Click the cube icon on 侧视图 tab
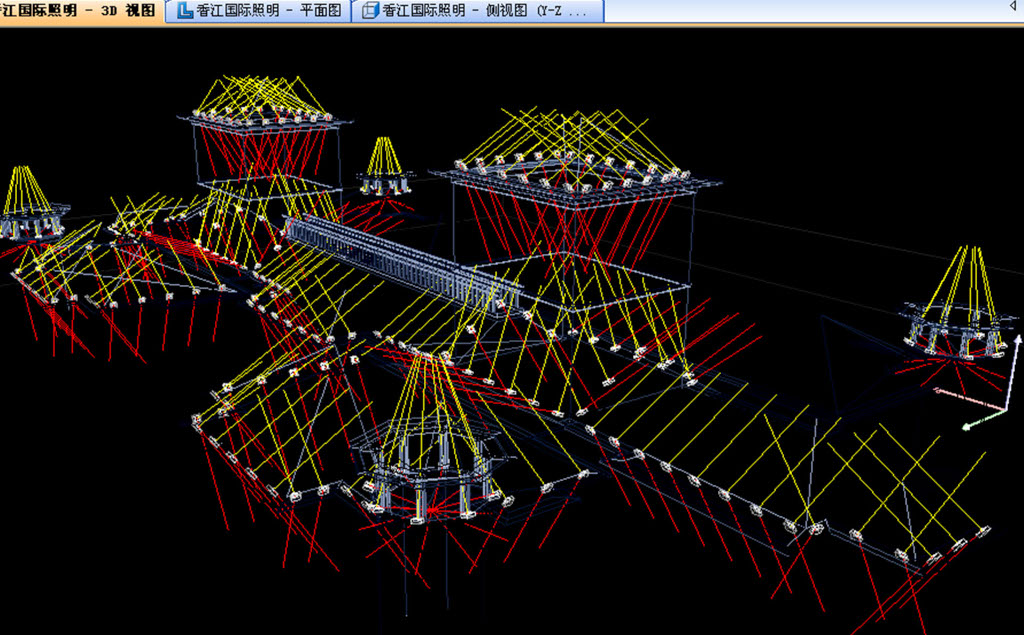Image resolution: width=1024 pixels, height=635 pixels. pyautogui.click(x=370, y=11)
